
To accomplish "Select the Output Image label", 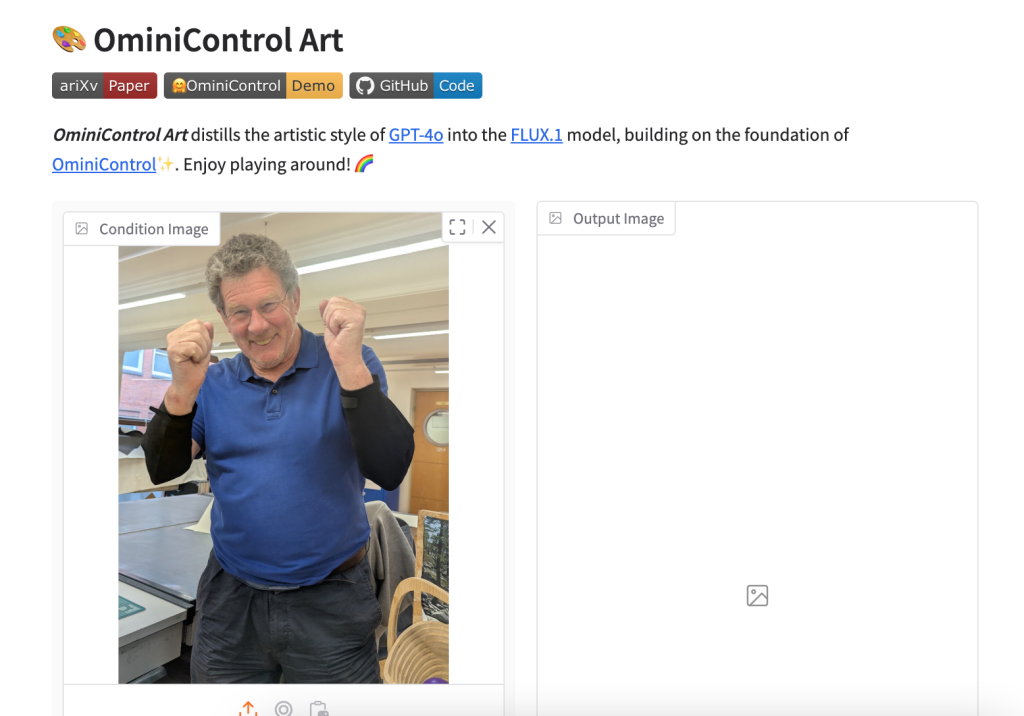I will [618, 218].
